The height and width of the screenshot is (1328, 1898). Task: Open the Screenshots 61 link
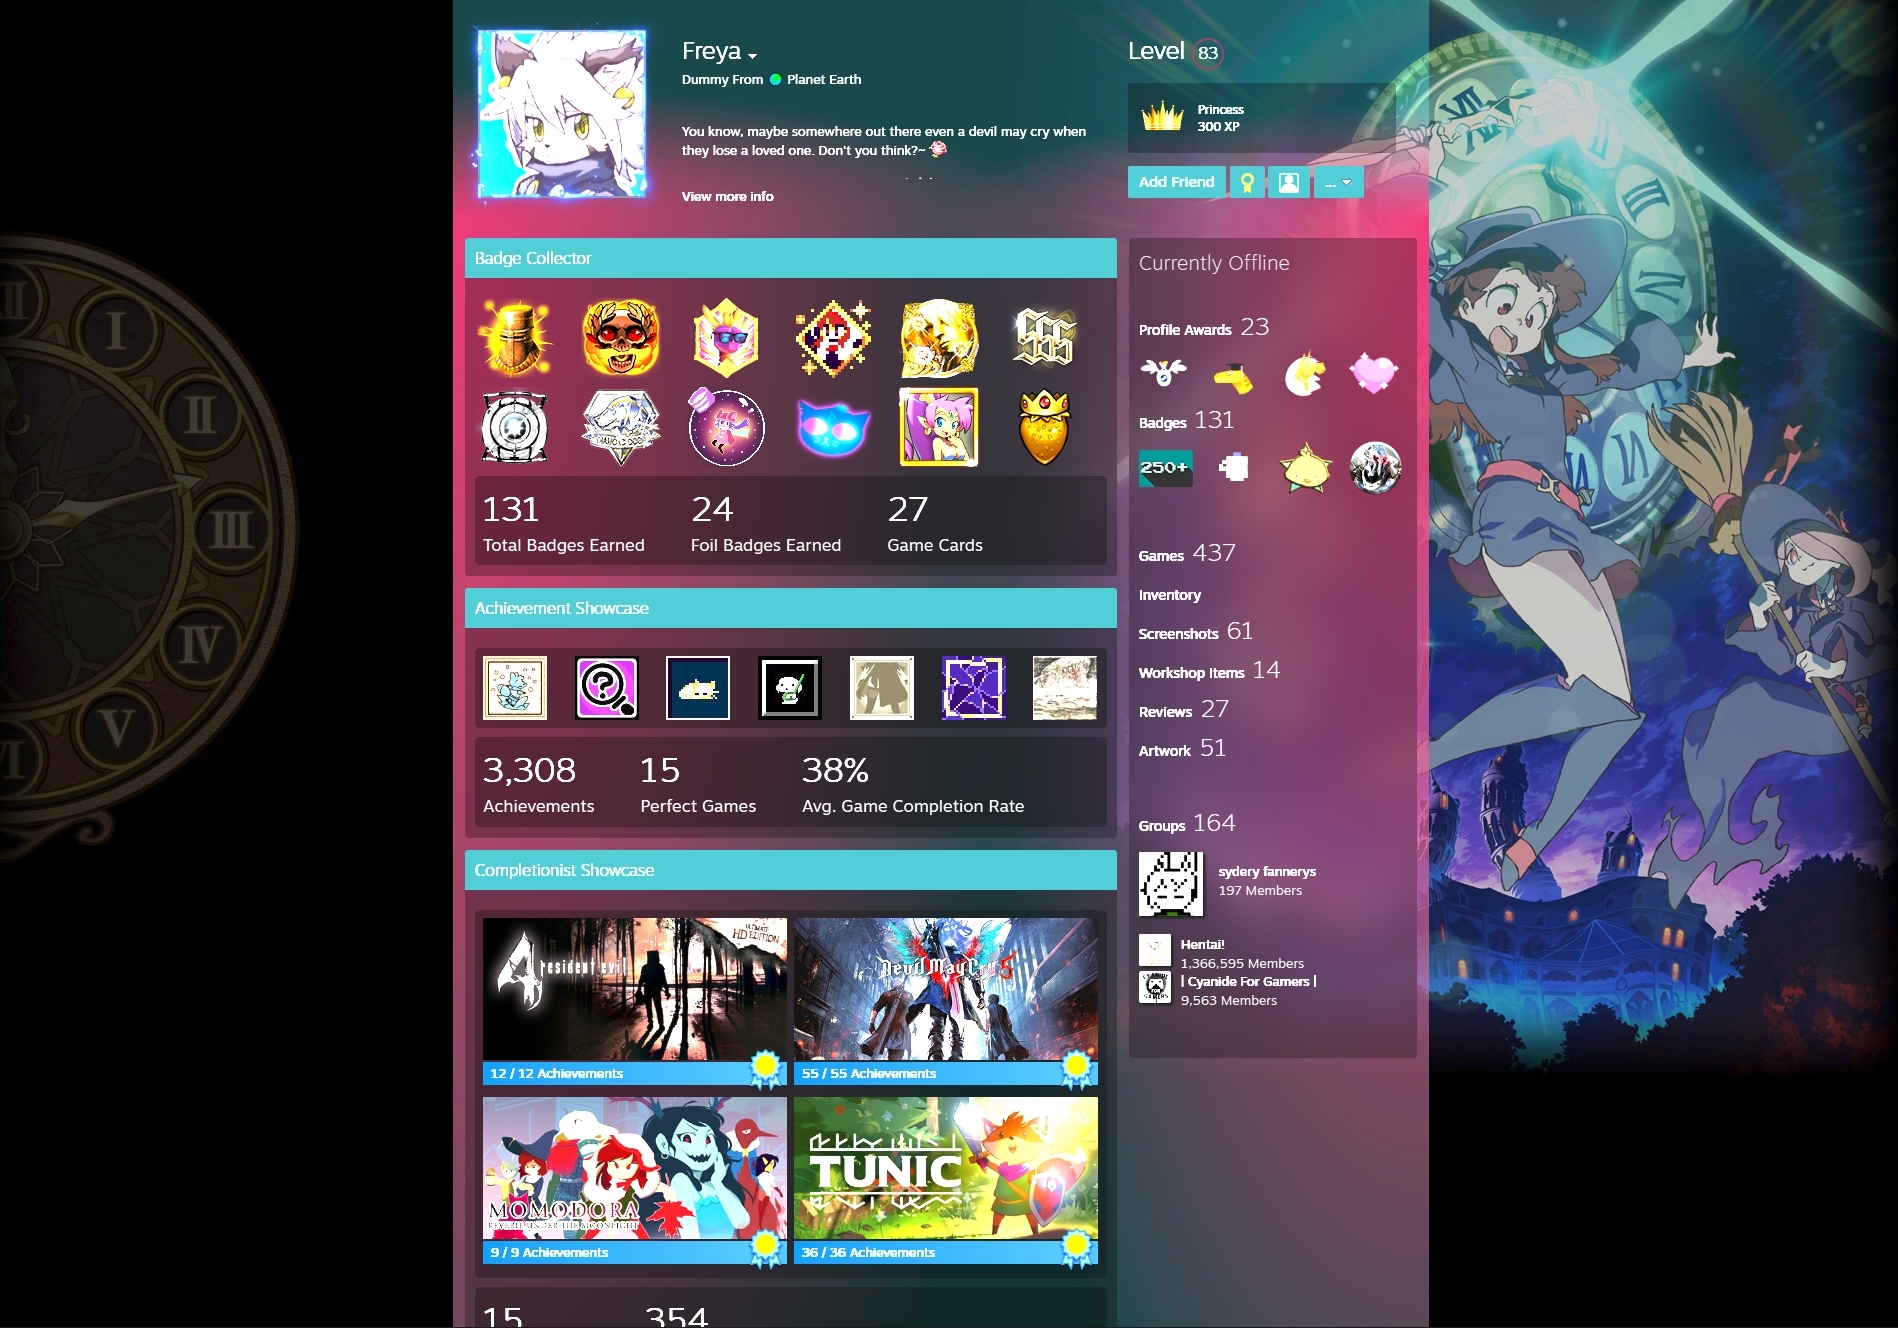coord(1196,632)
